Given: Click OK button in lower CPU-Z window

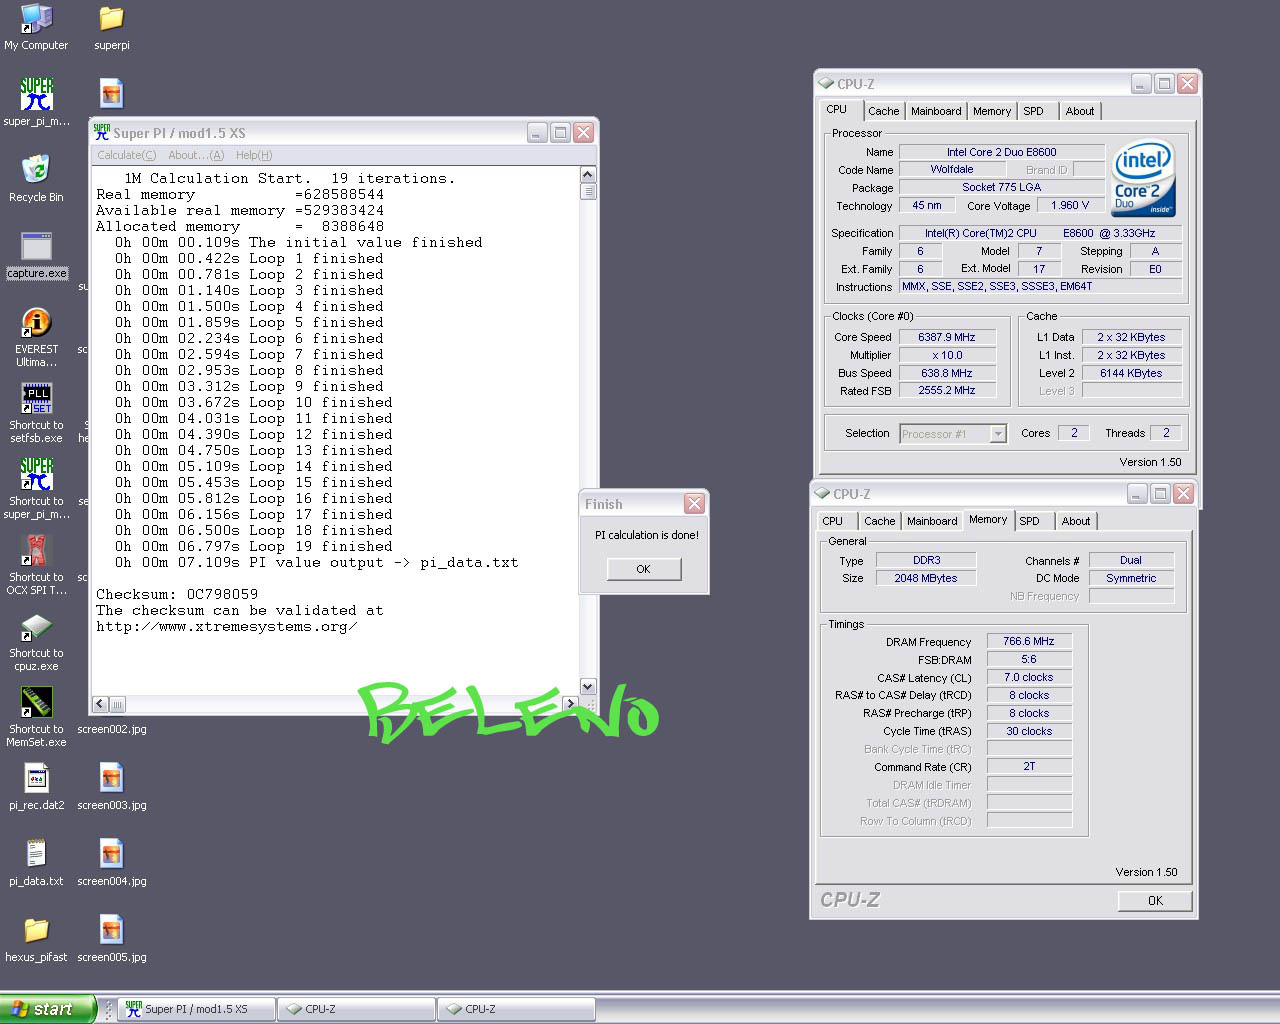Looking at the screenshot, I should click(1155, 900).
